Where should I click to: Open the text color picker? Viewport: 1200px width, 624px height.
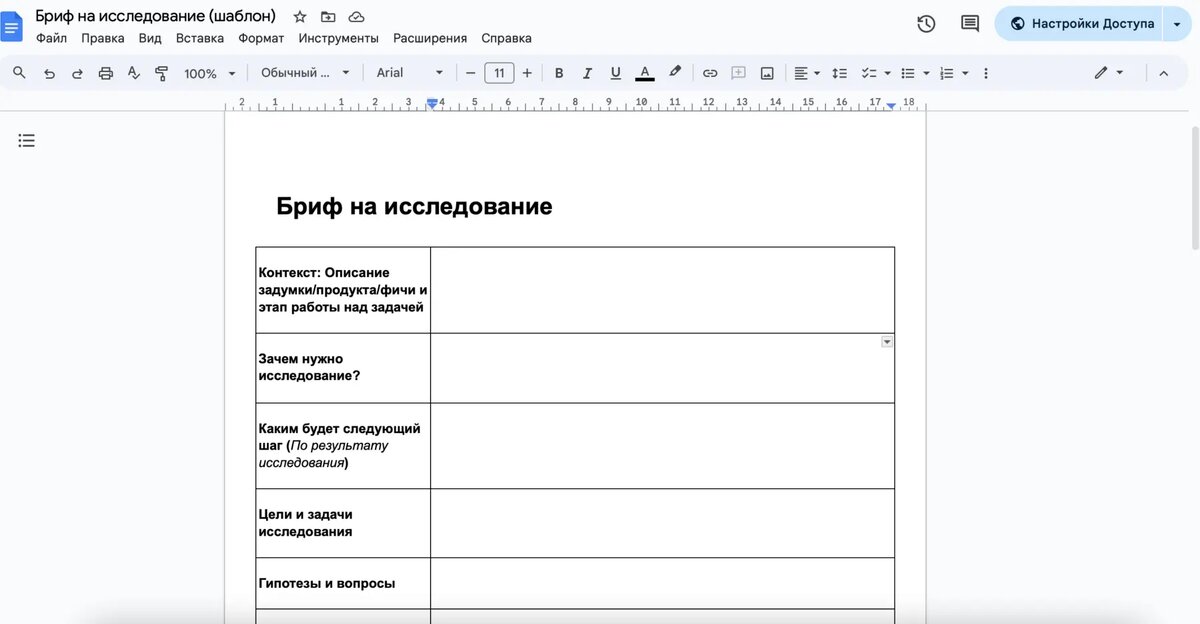pos(645,72)
